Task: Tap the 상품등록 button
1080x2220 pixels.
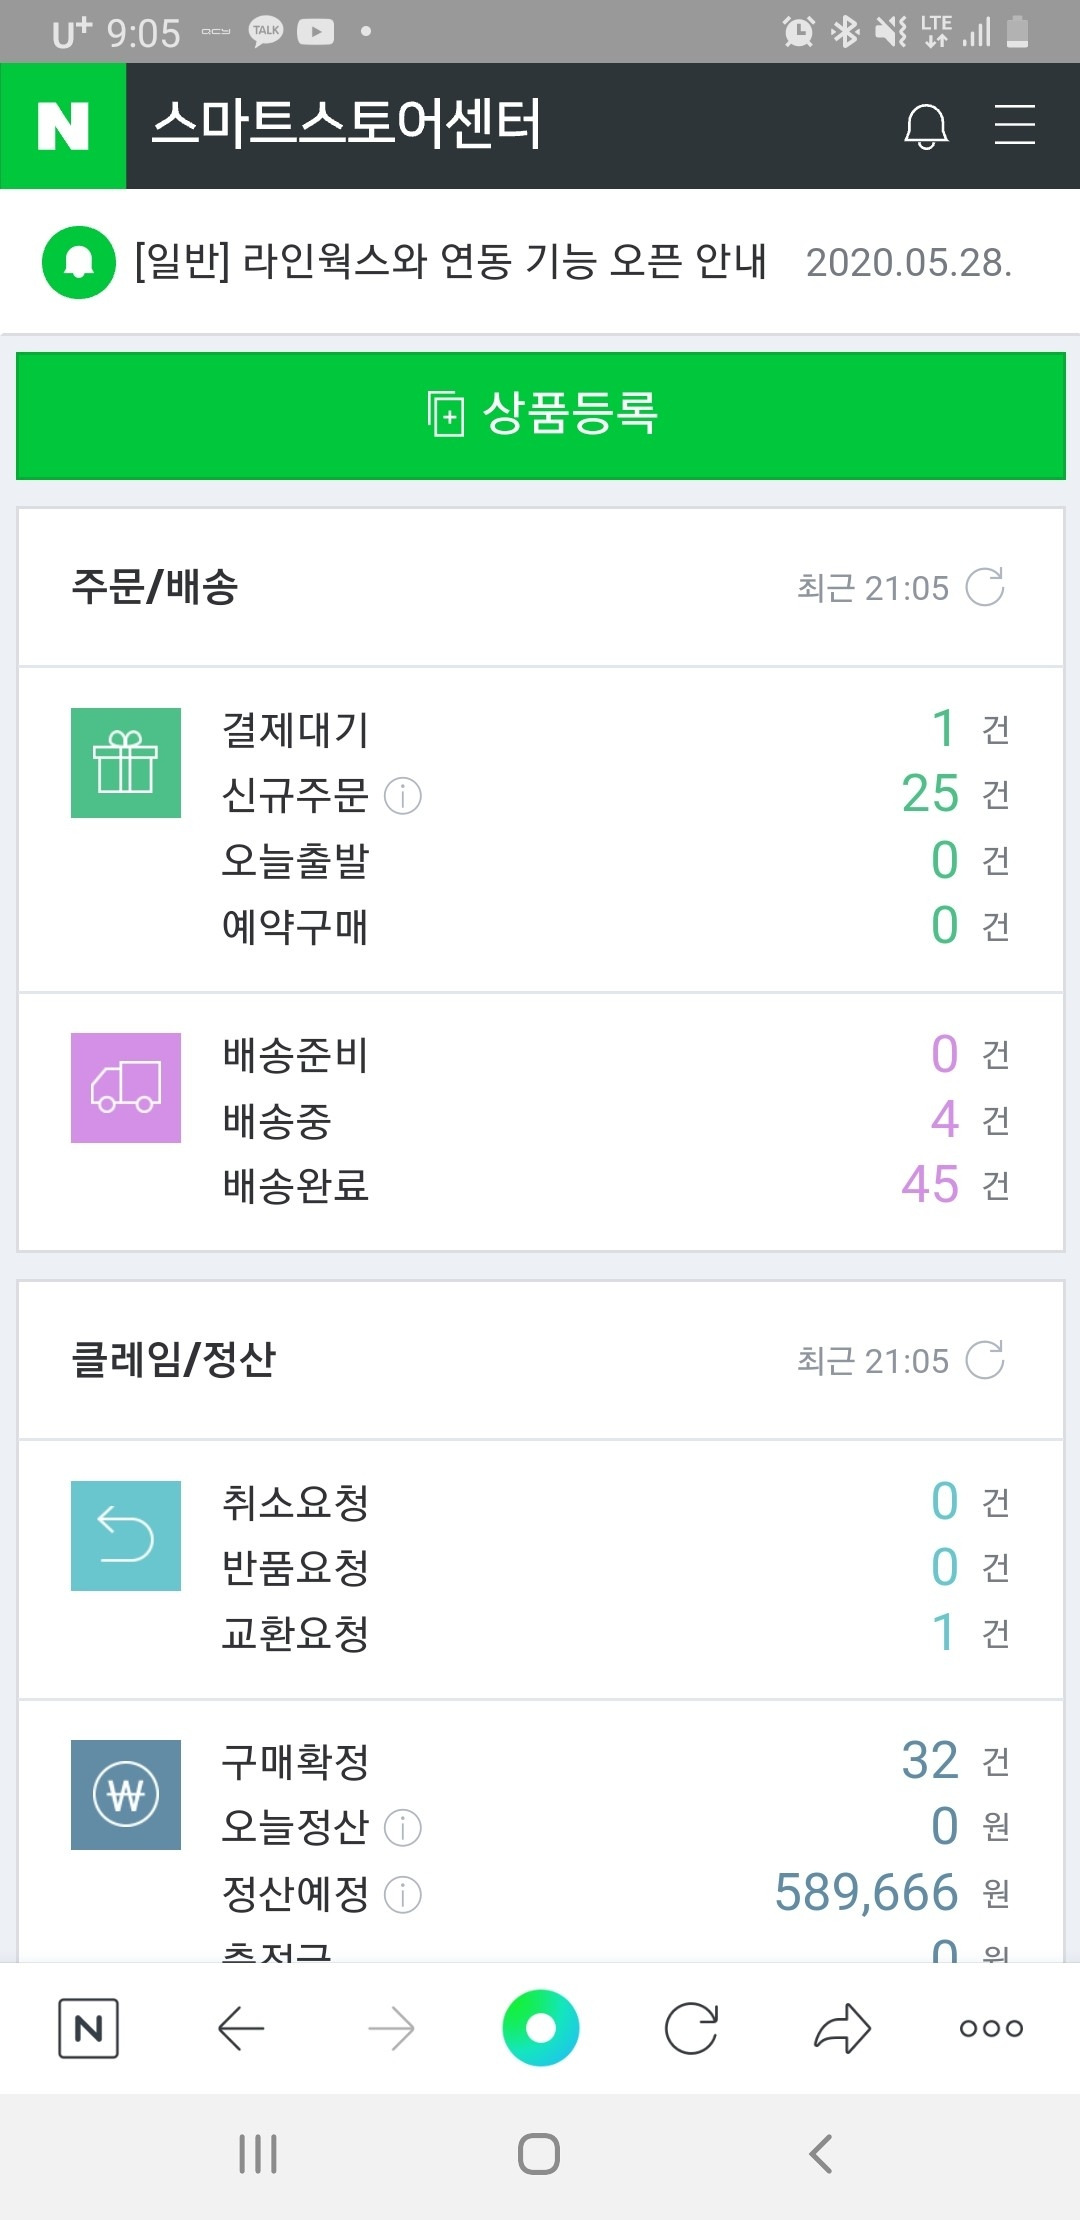Action: click(x=541, y=415)
